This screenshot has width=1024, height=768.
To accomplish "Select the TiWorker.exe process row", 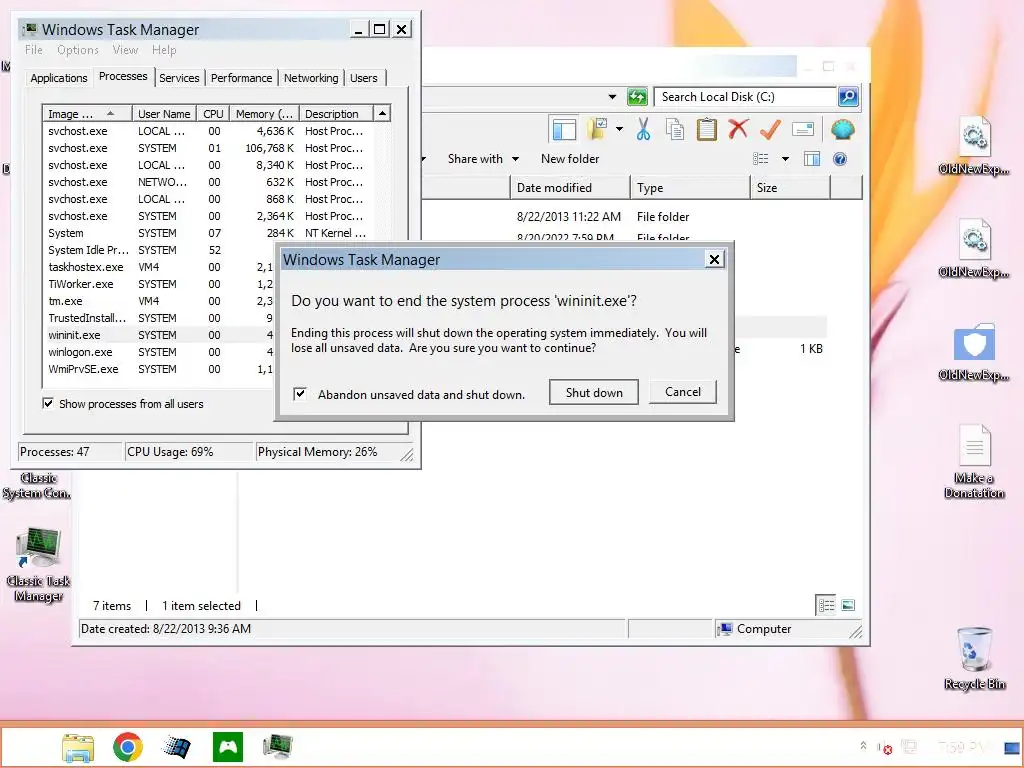I will click(160, 284).
